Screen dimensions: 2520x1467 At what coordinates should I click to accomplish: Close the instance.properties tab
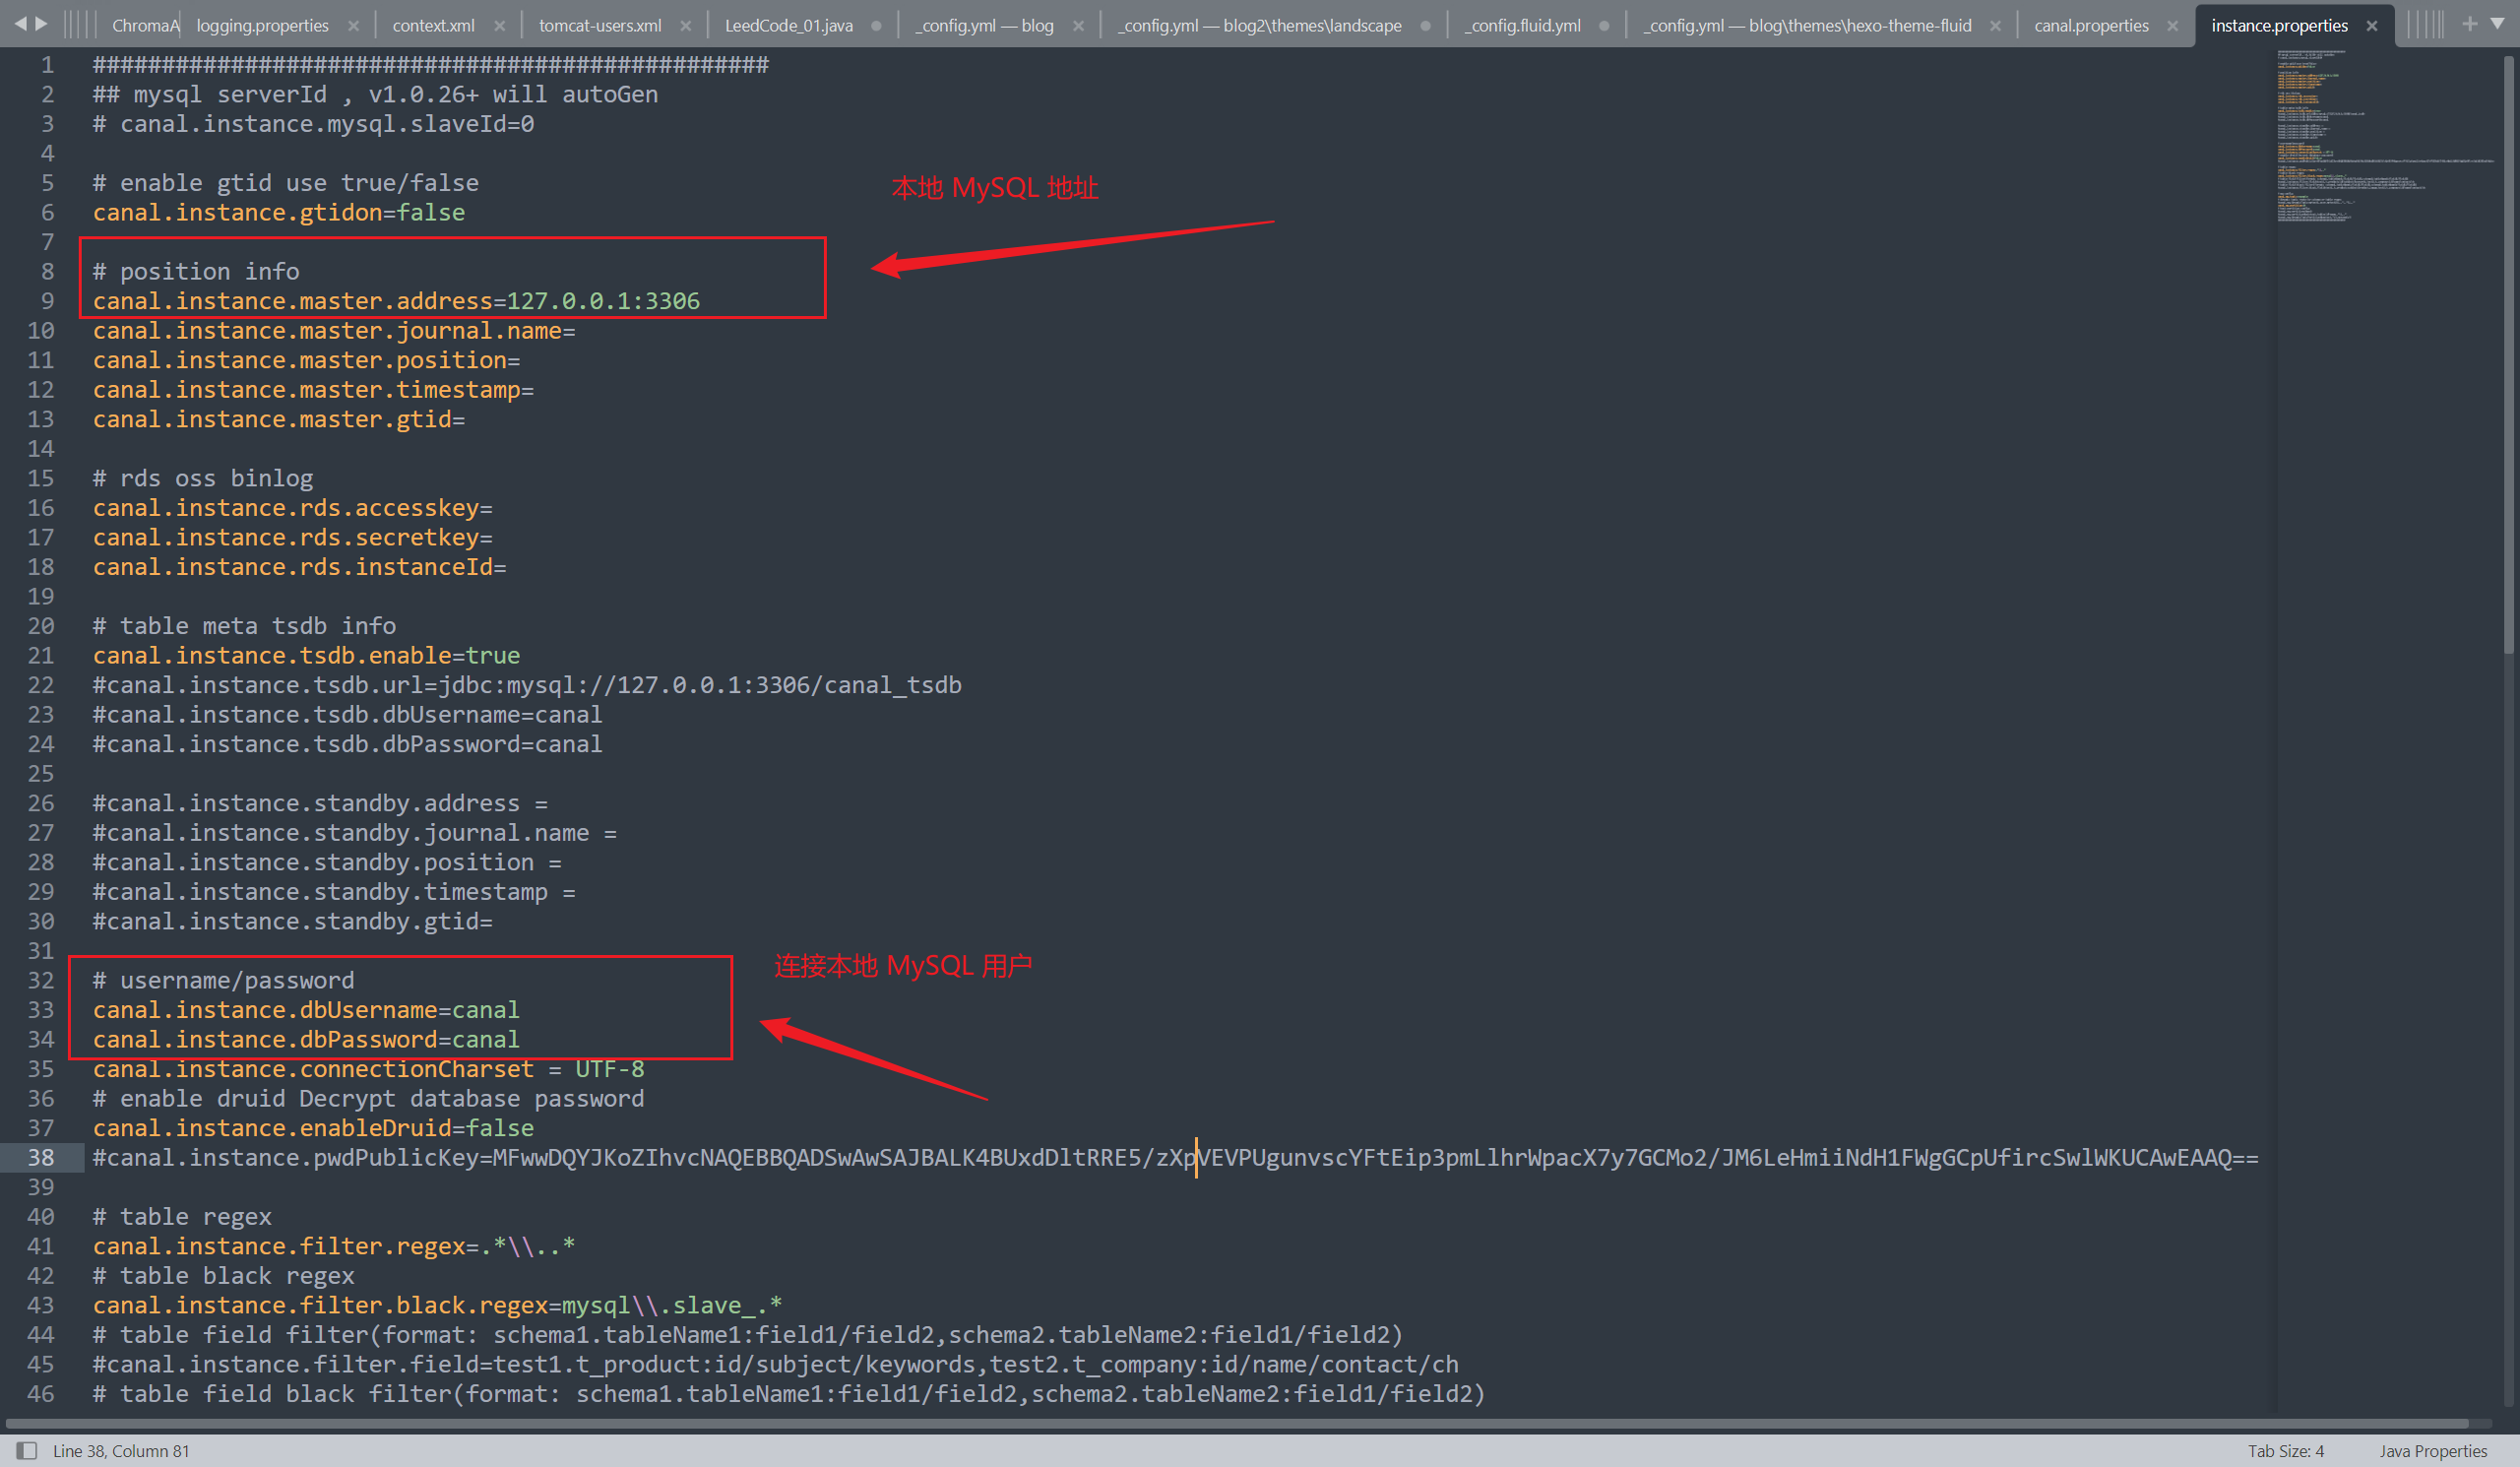click(x=2372, y=26)
